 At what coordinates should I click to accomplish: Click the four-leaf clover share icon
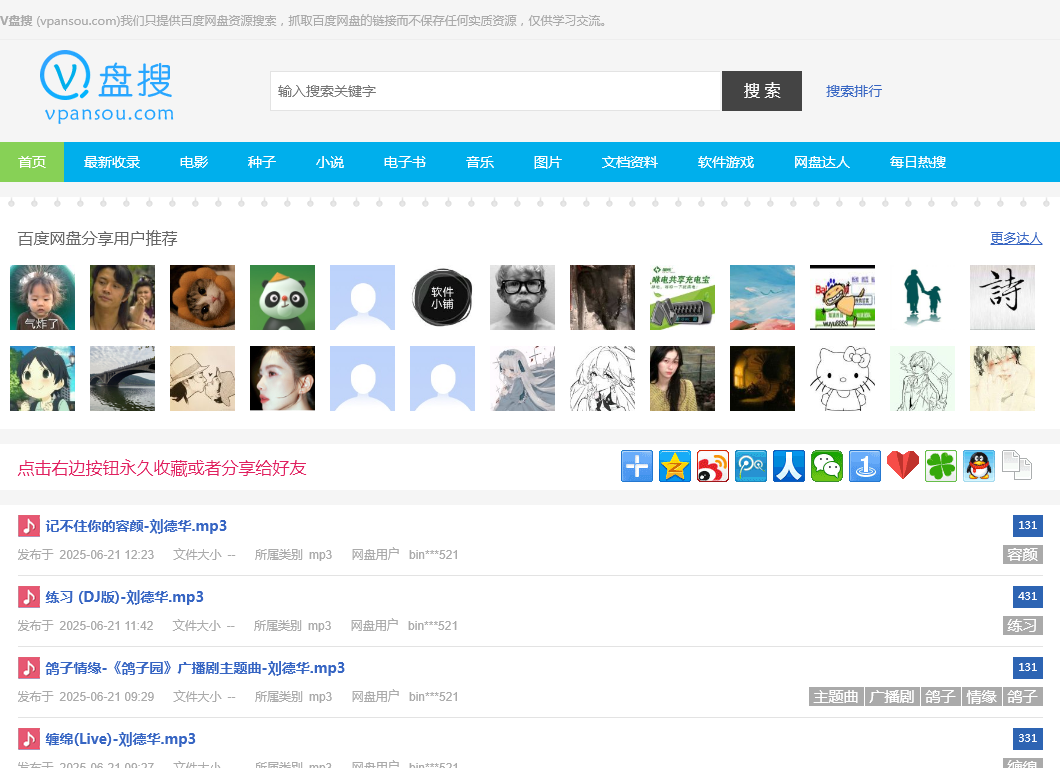click(941, 466)
